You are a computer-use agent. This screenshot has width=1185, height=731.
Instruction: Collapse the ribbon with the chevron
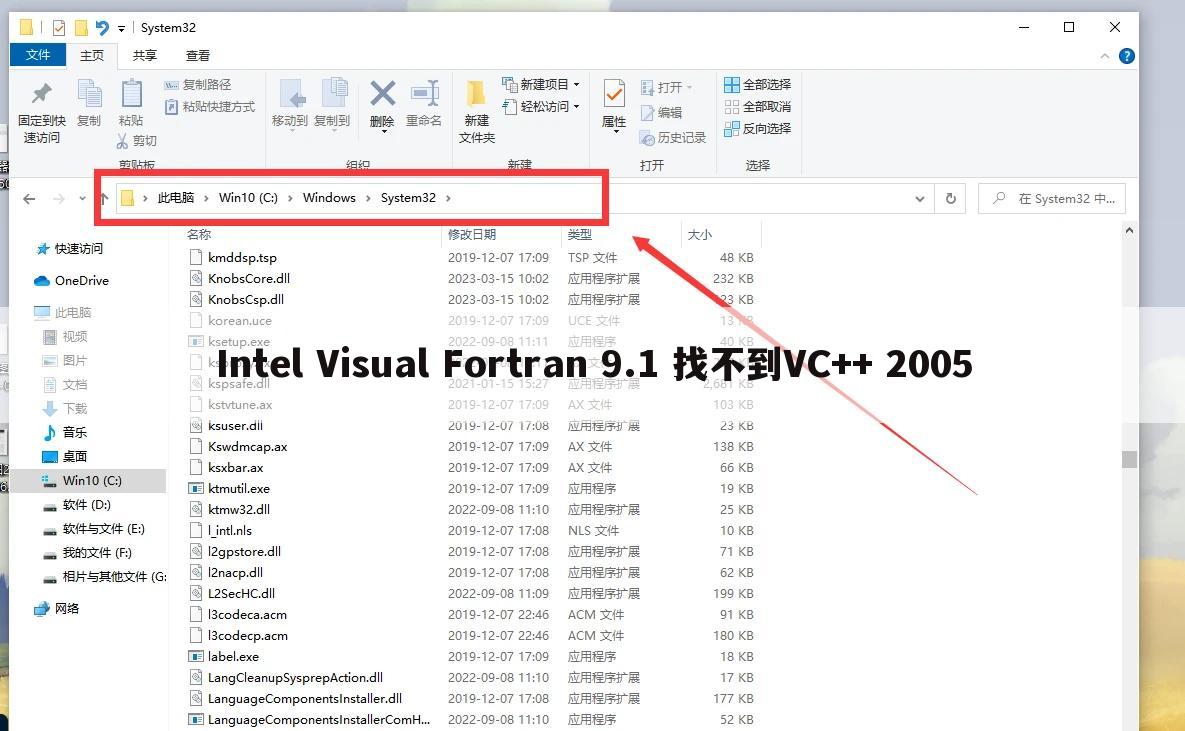tap(1105, 56)
